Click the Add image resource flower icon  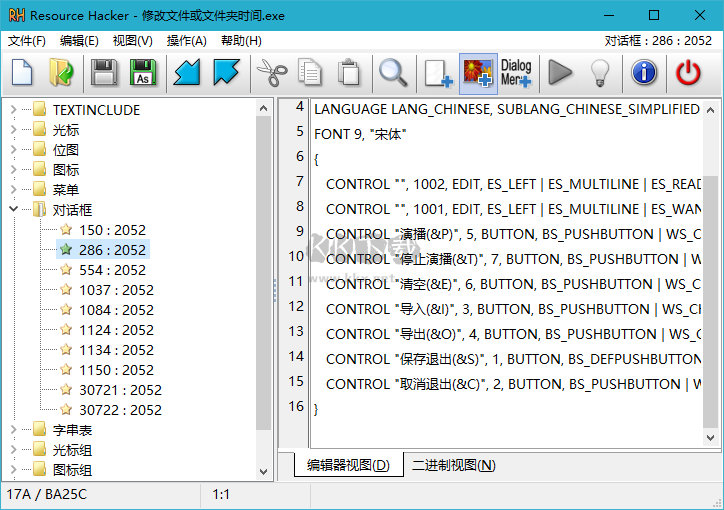[x=478, y=73]
